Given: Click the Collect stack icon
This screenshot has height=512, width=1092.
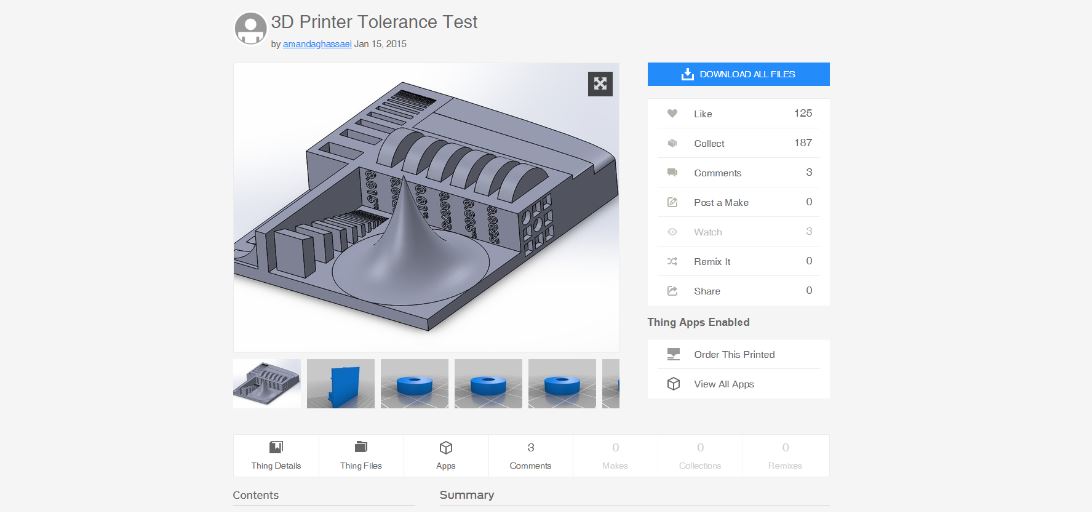Looking at the screenshot, I should pos(672,143).
